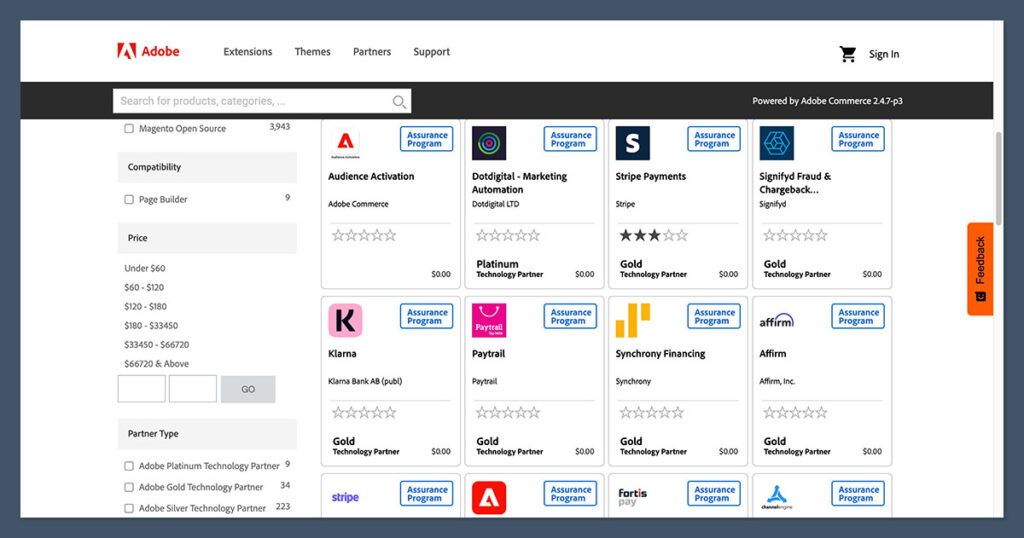
Task: Click the Adobe logo in header
Action: point(148,52)
